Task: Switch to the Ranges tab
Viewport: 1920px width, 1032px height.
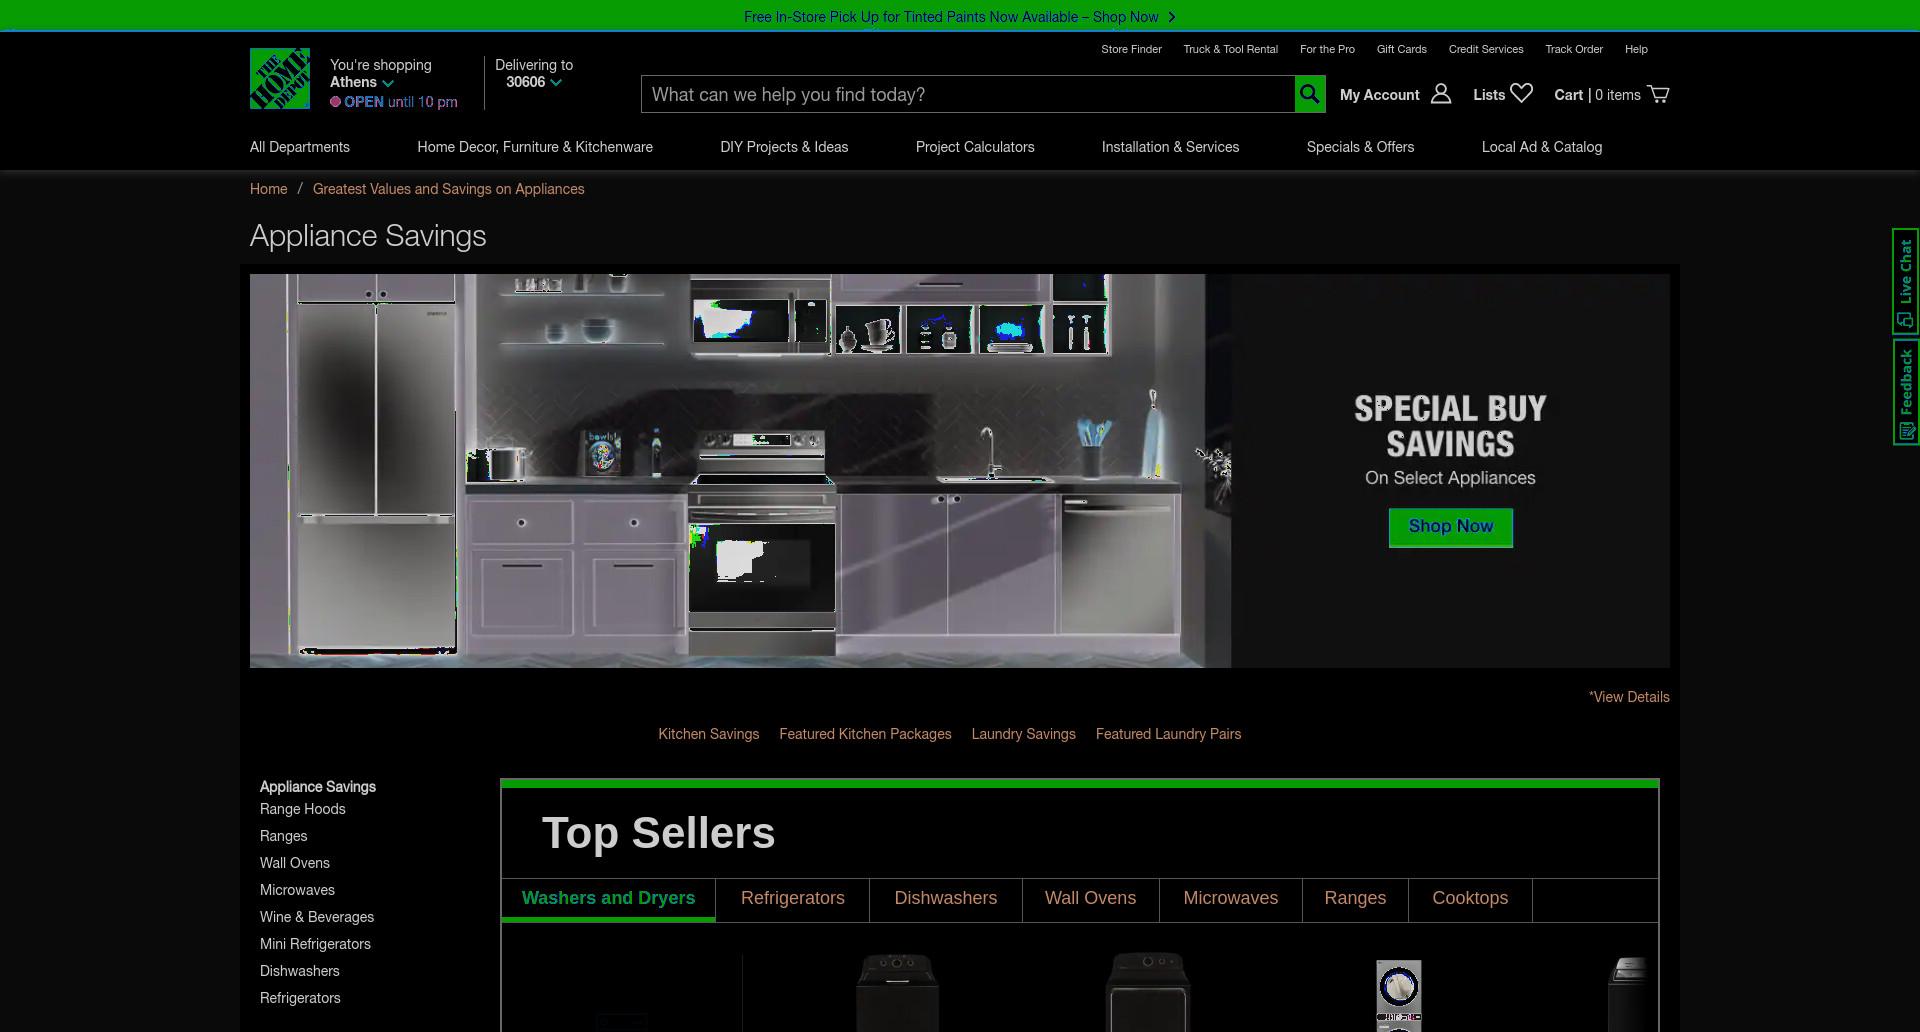Action: pos(1355,899)
